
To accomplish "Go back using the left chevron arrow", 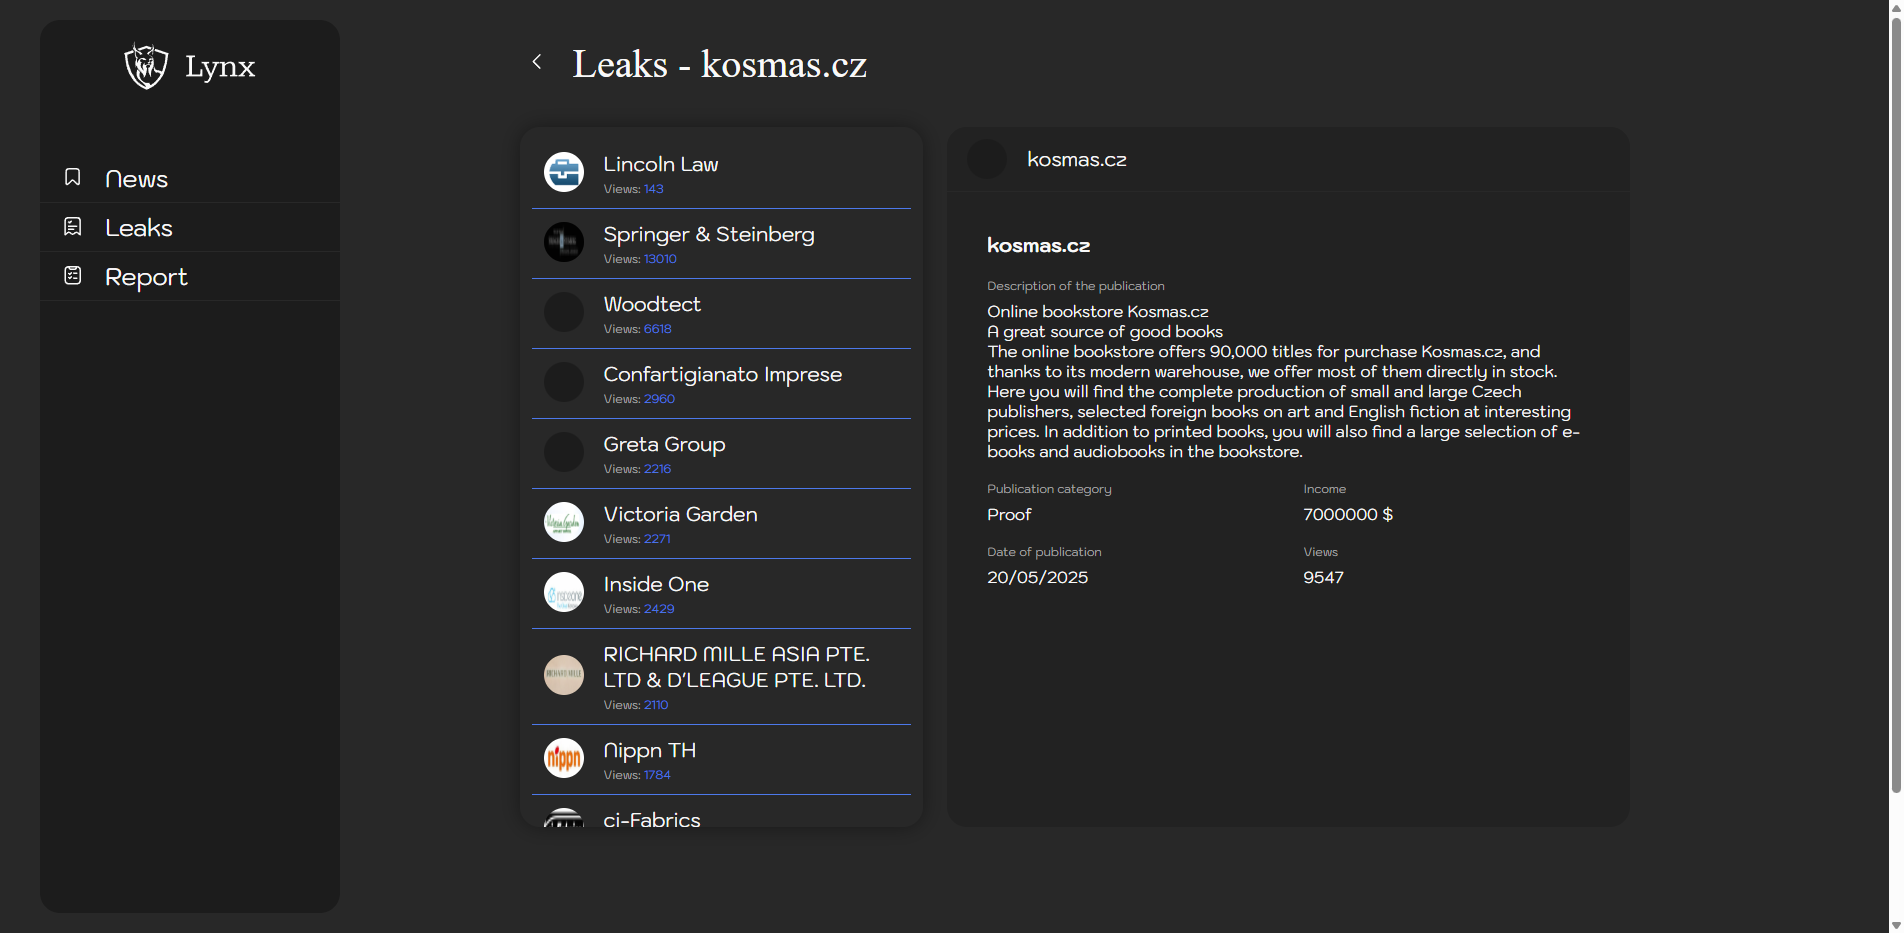I will [537, 62].
